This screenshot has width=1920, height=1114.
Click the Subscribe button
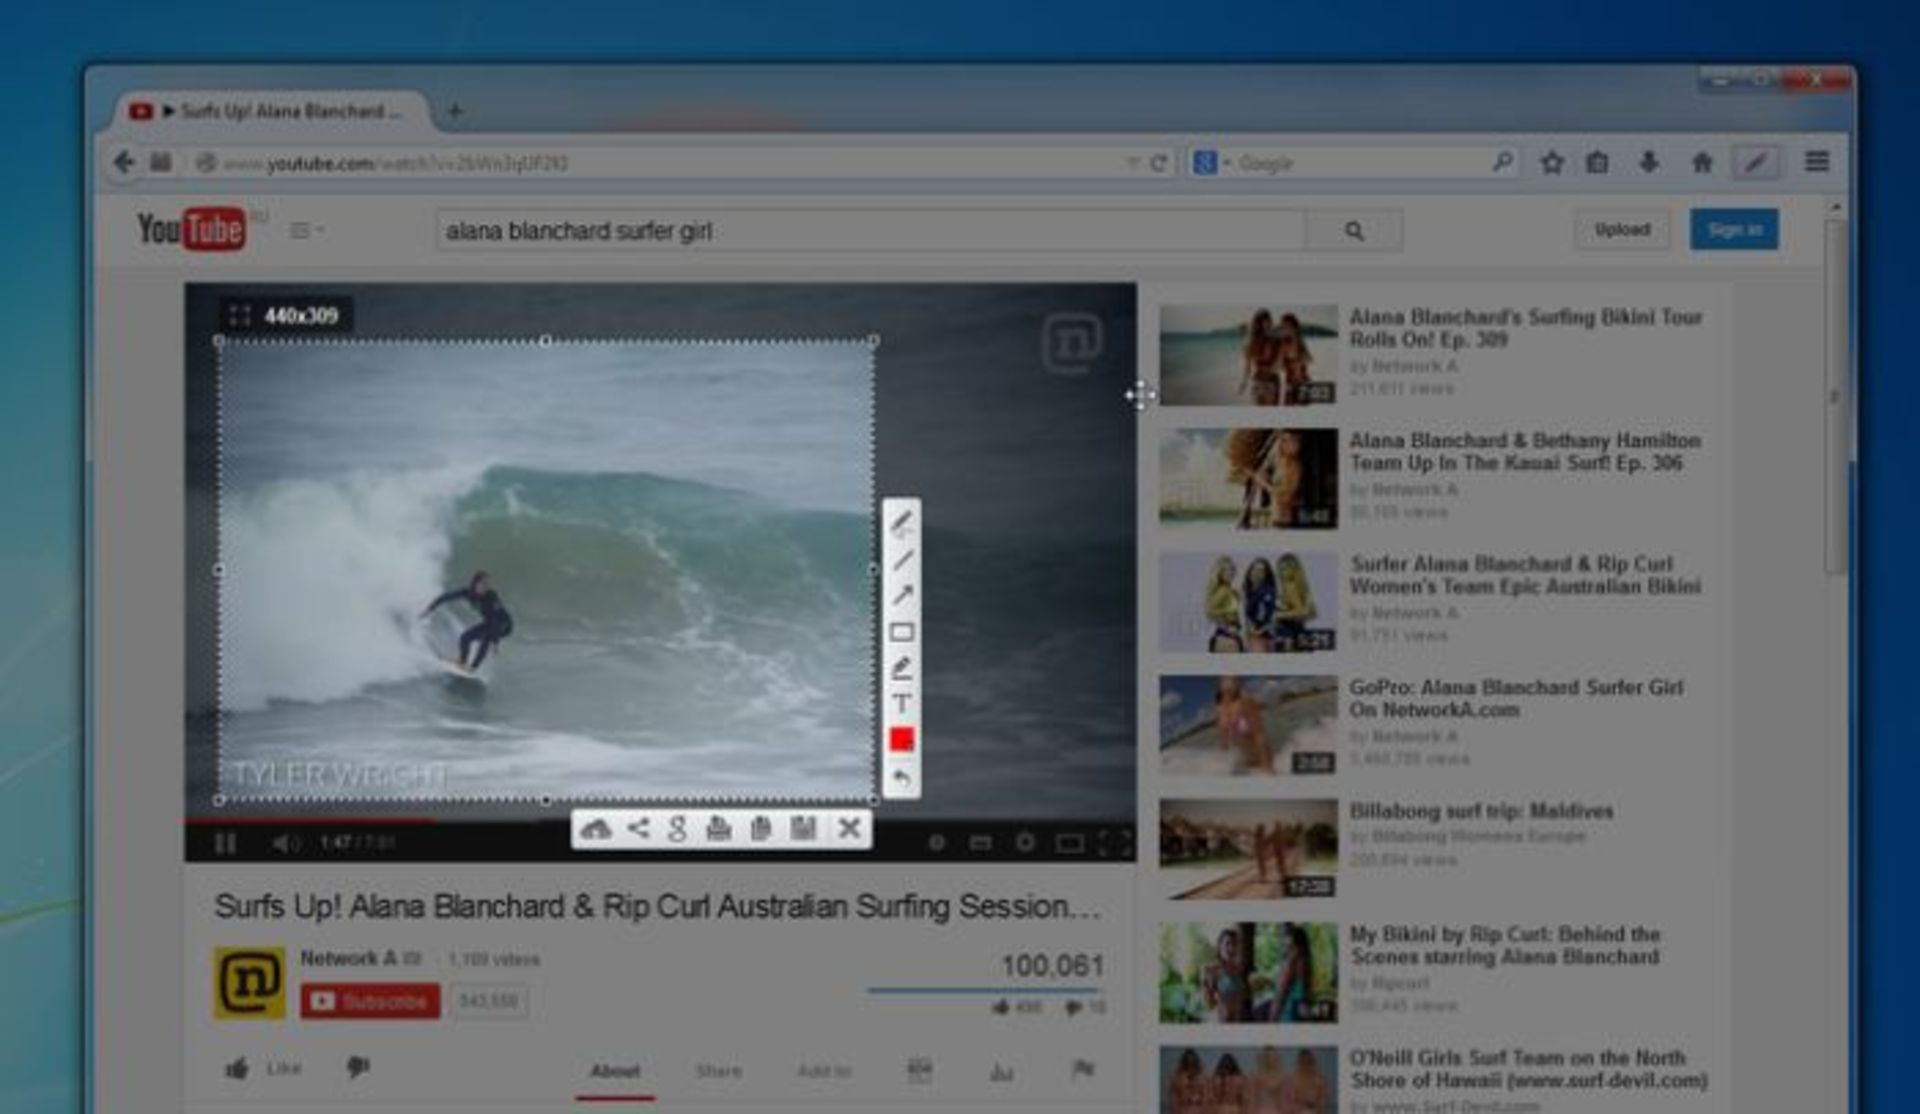click(370, 1001)
